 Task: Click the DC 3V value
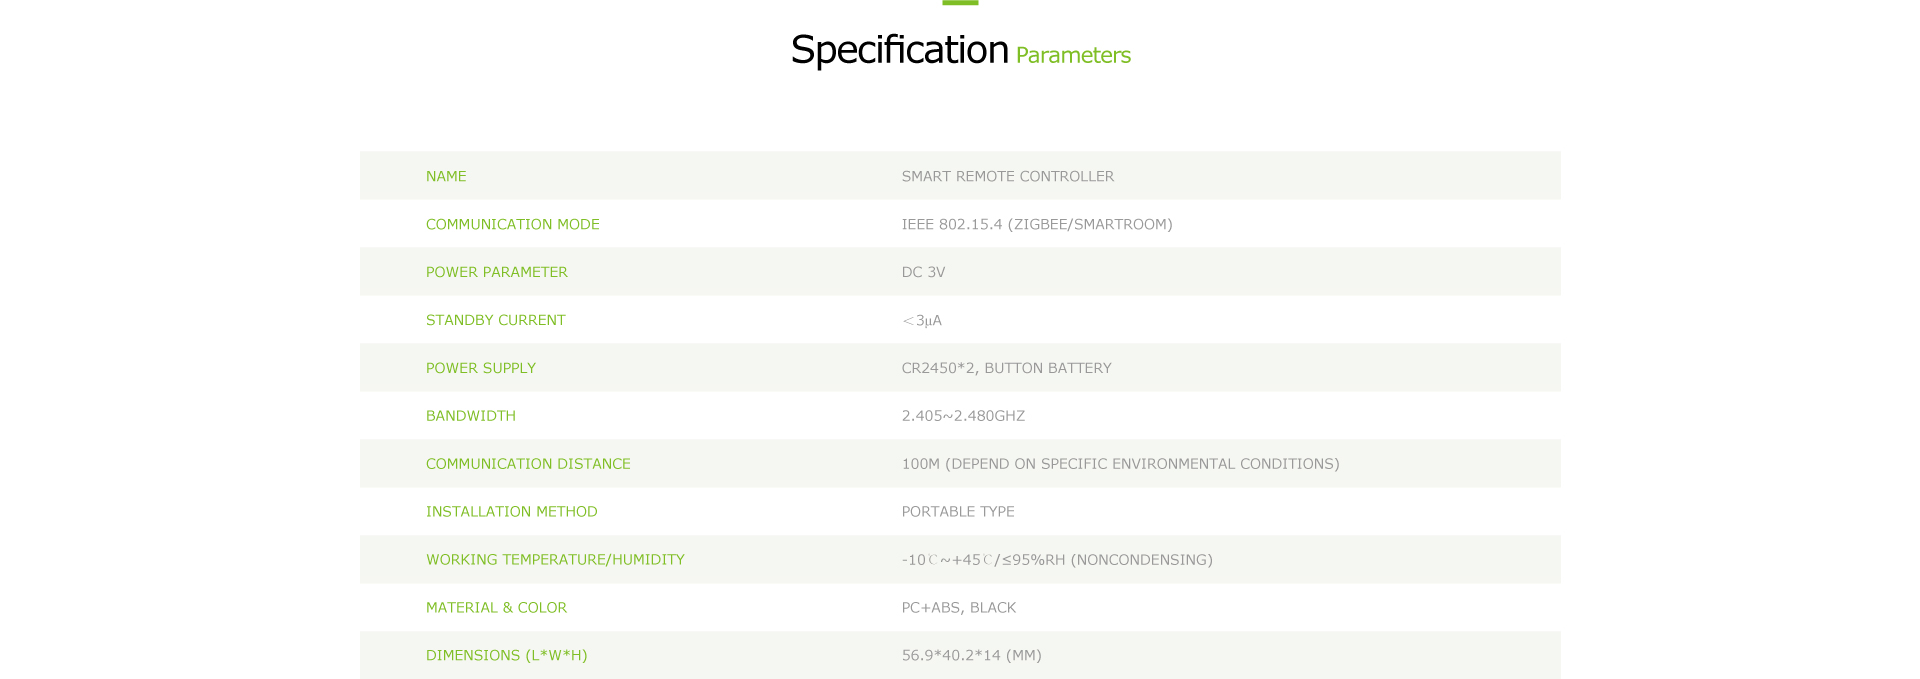[923, 272]
